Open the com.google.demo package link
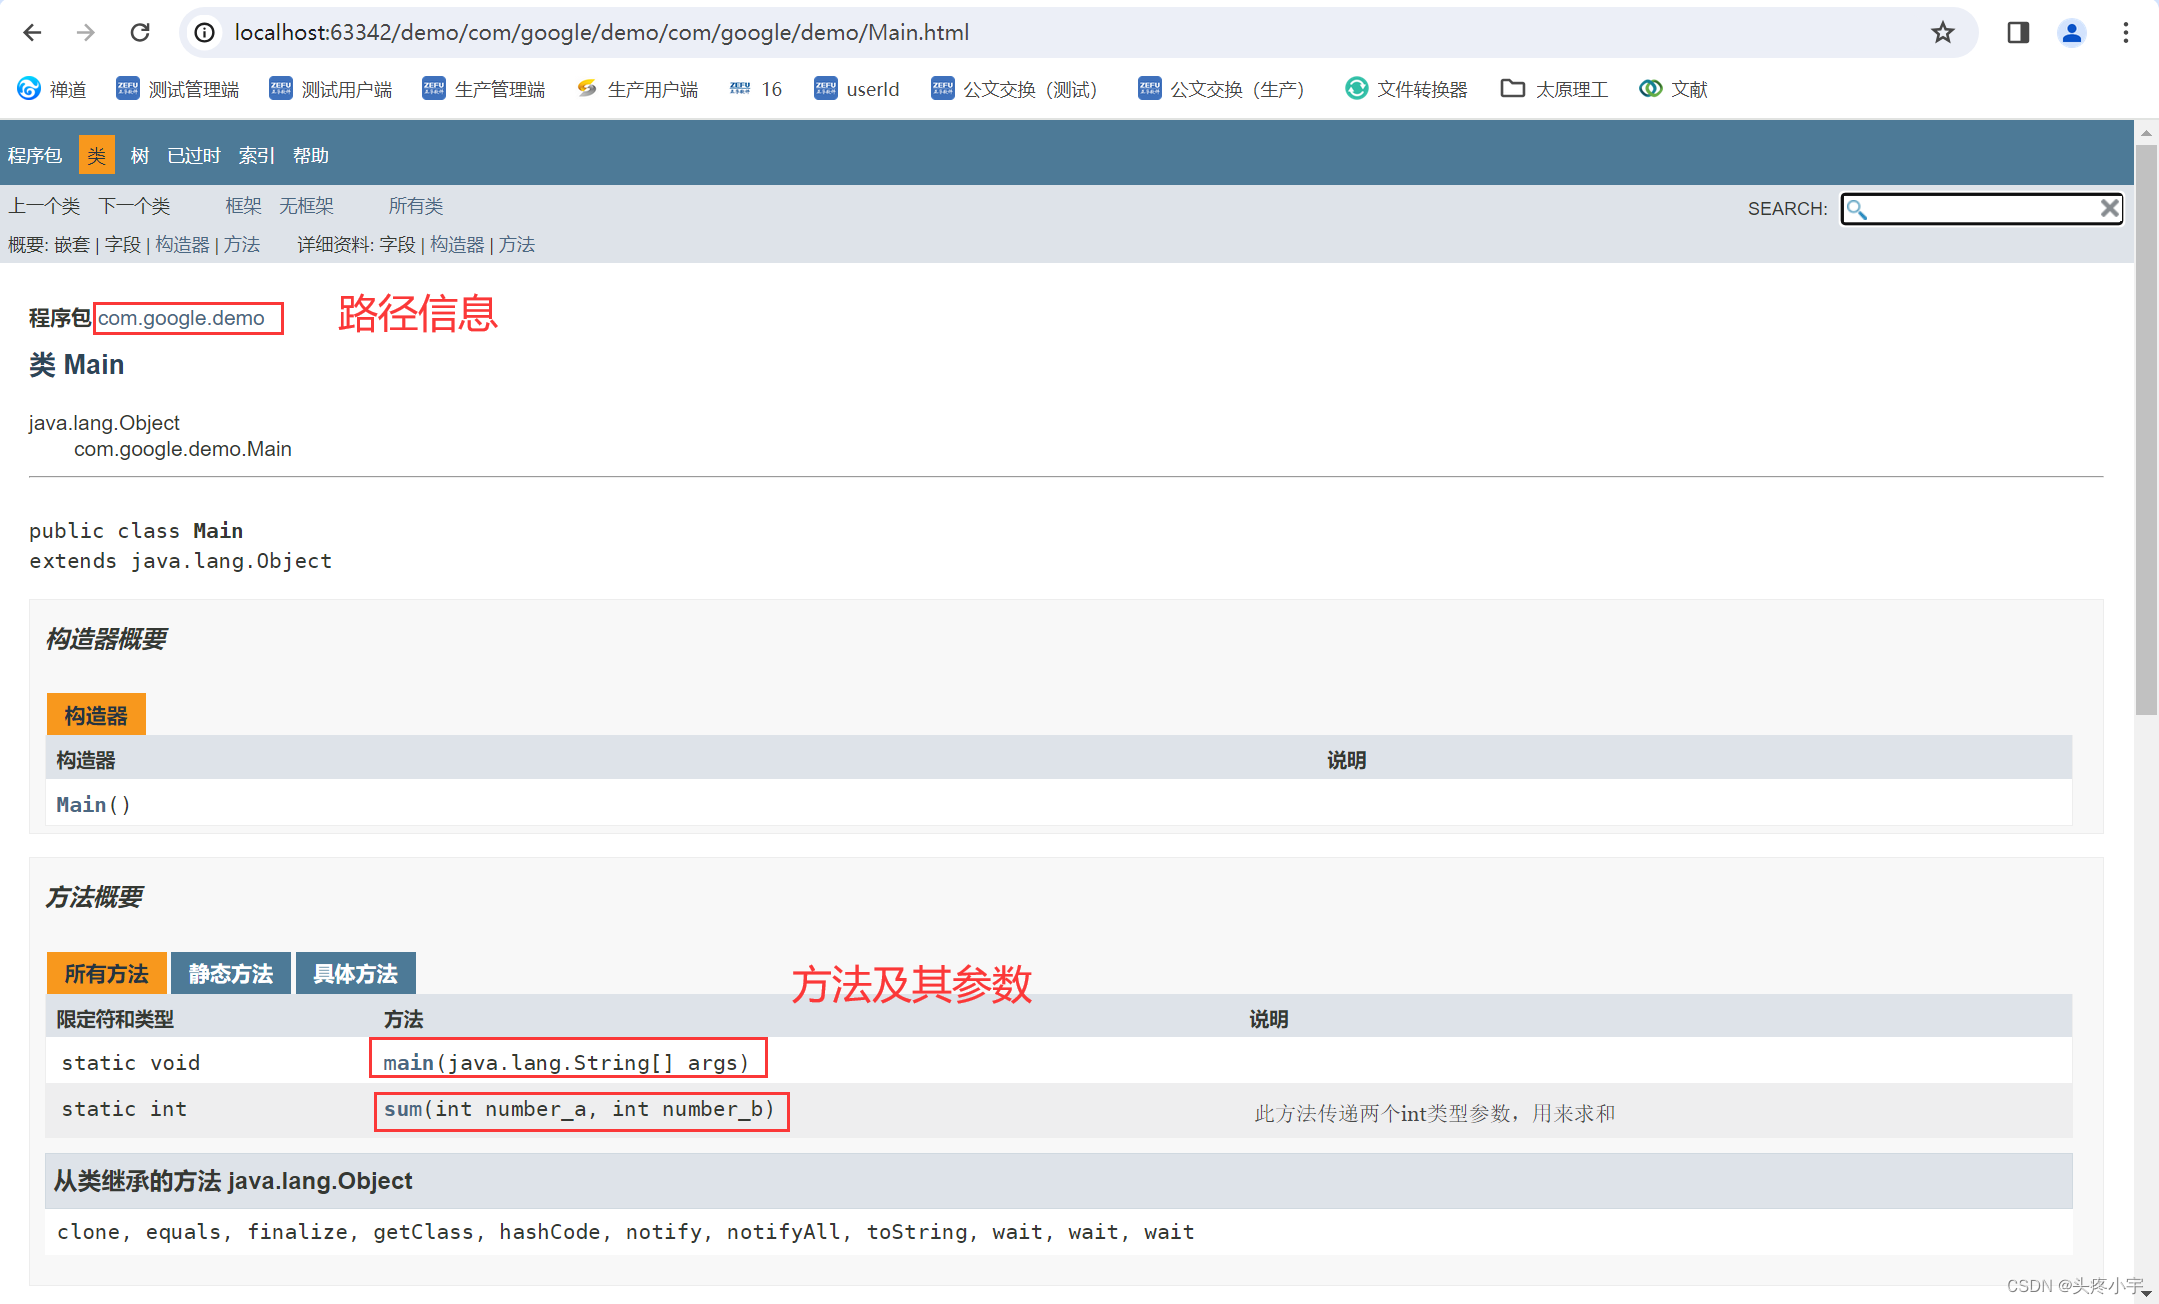The image size is (2159, 1304). pyautogui.click(x=181, y=318)
